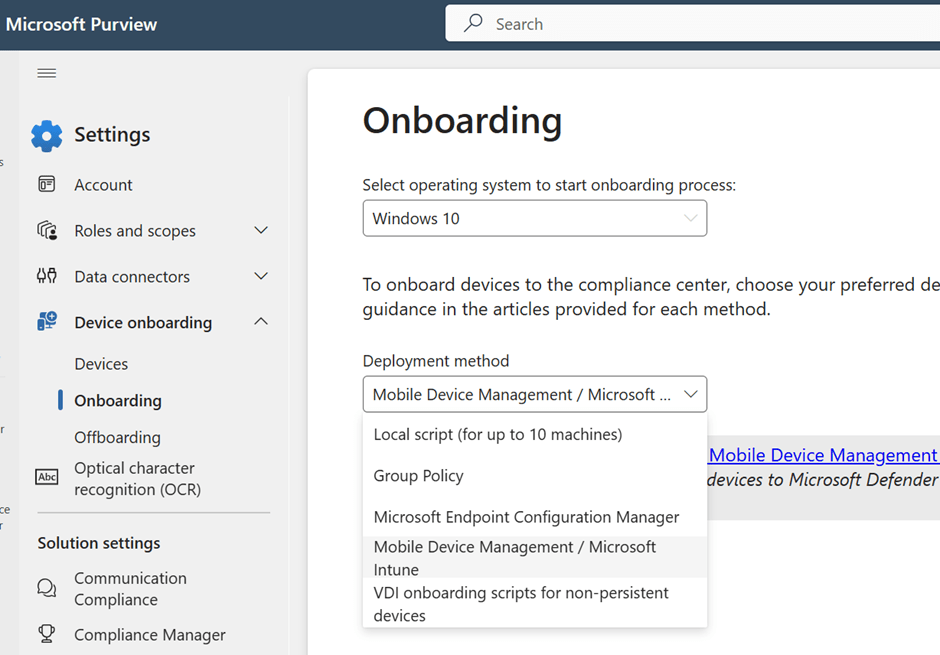Click the Data connectors icon
Screen dimensions: 940x655
click(46, 277)
